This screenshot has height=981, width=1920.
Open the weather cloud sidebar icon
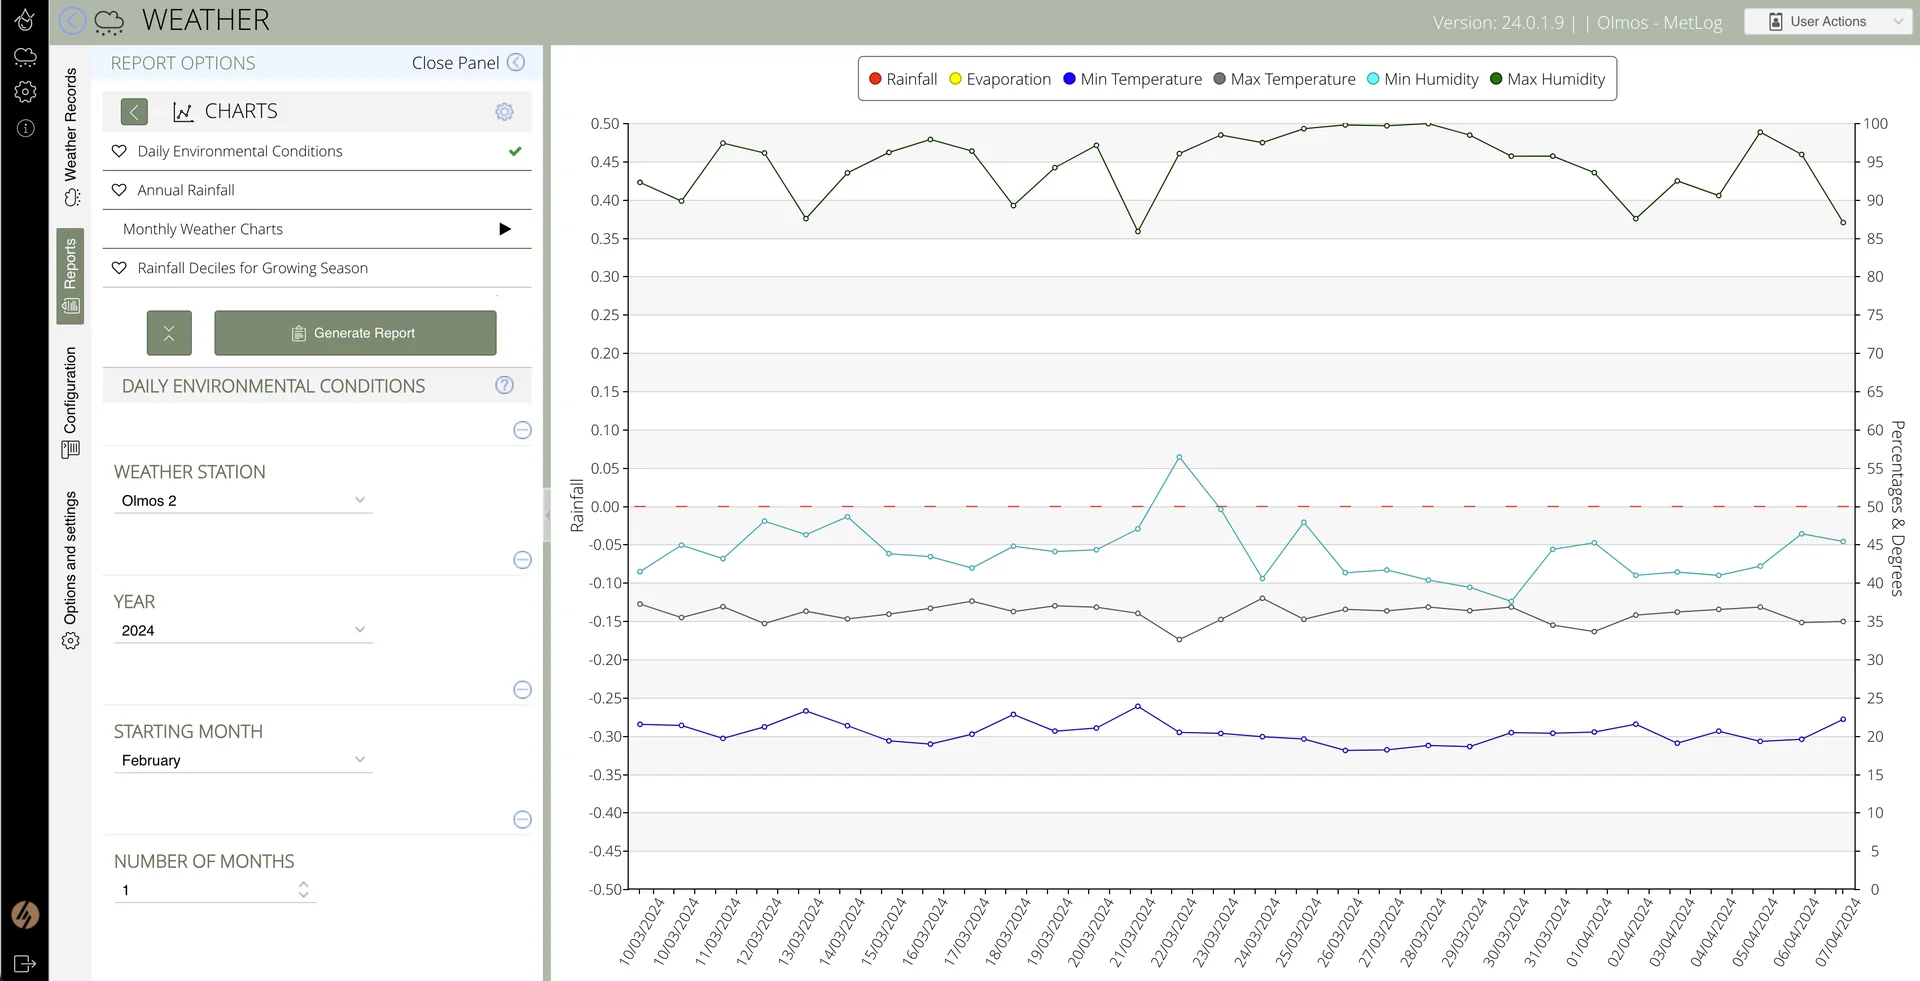(x=25, y=56)
